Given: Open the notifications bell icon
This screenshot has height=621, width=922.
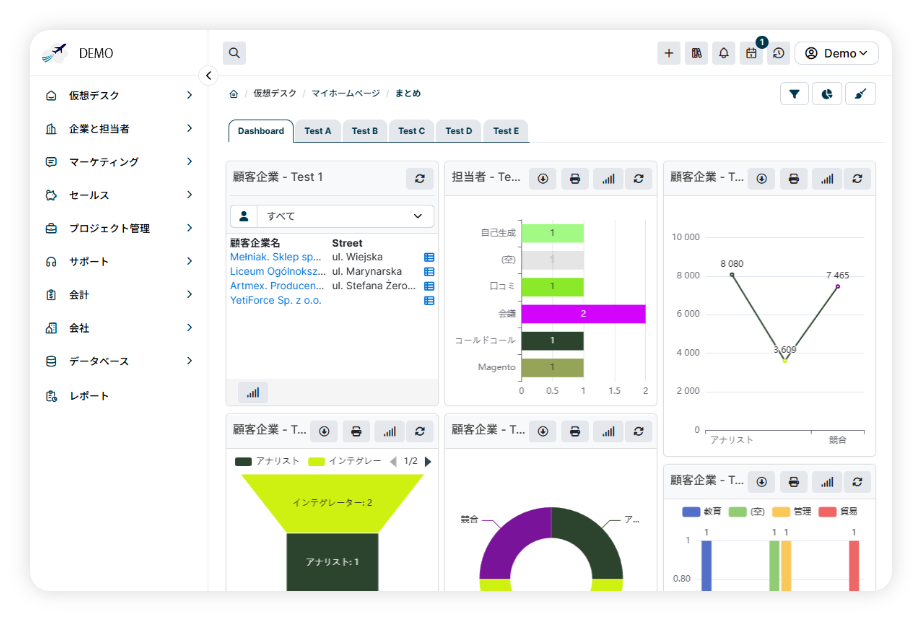Looking at the screenshot, I should (723, 53).
